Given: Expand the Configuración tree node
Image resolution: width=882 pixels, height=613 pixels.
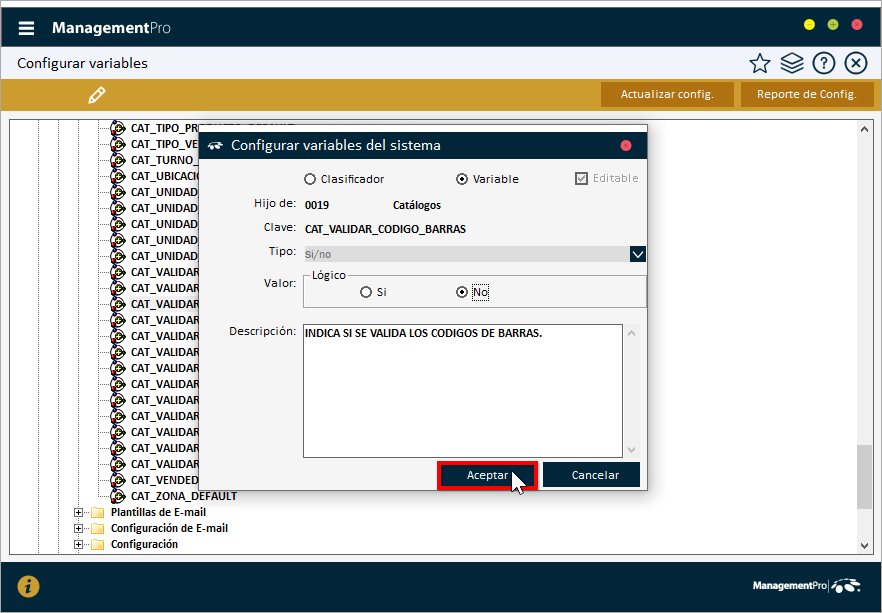Looking at the screenshot, I should coord(78,544).
